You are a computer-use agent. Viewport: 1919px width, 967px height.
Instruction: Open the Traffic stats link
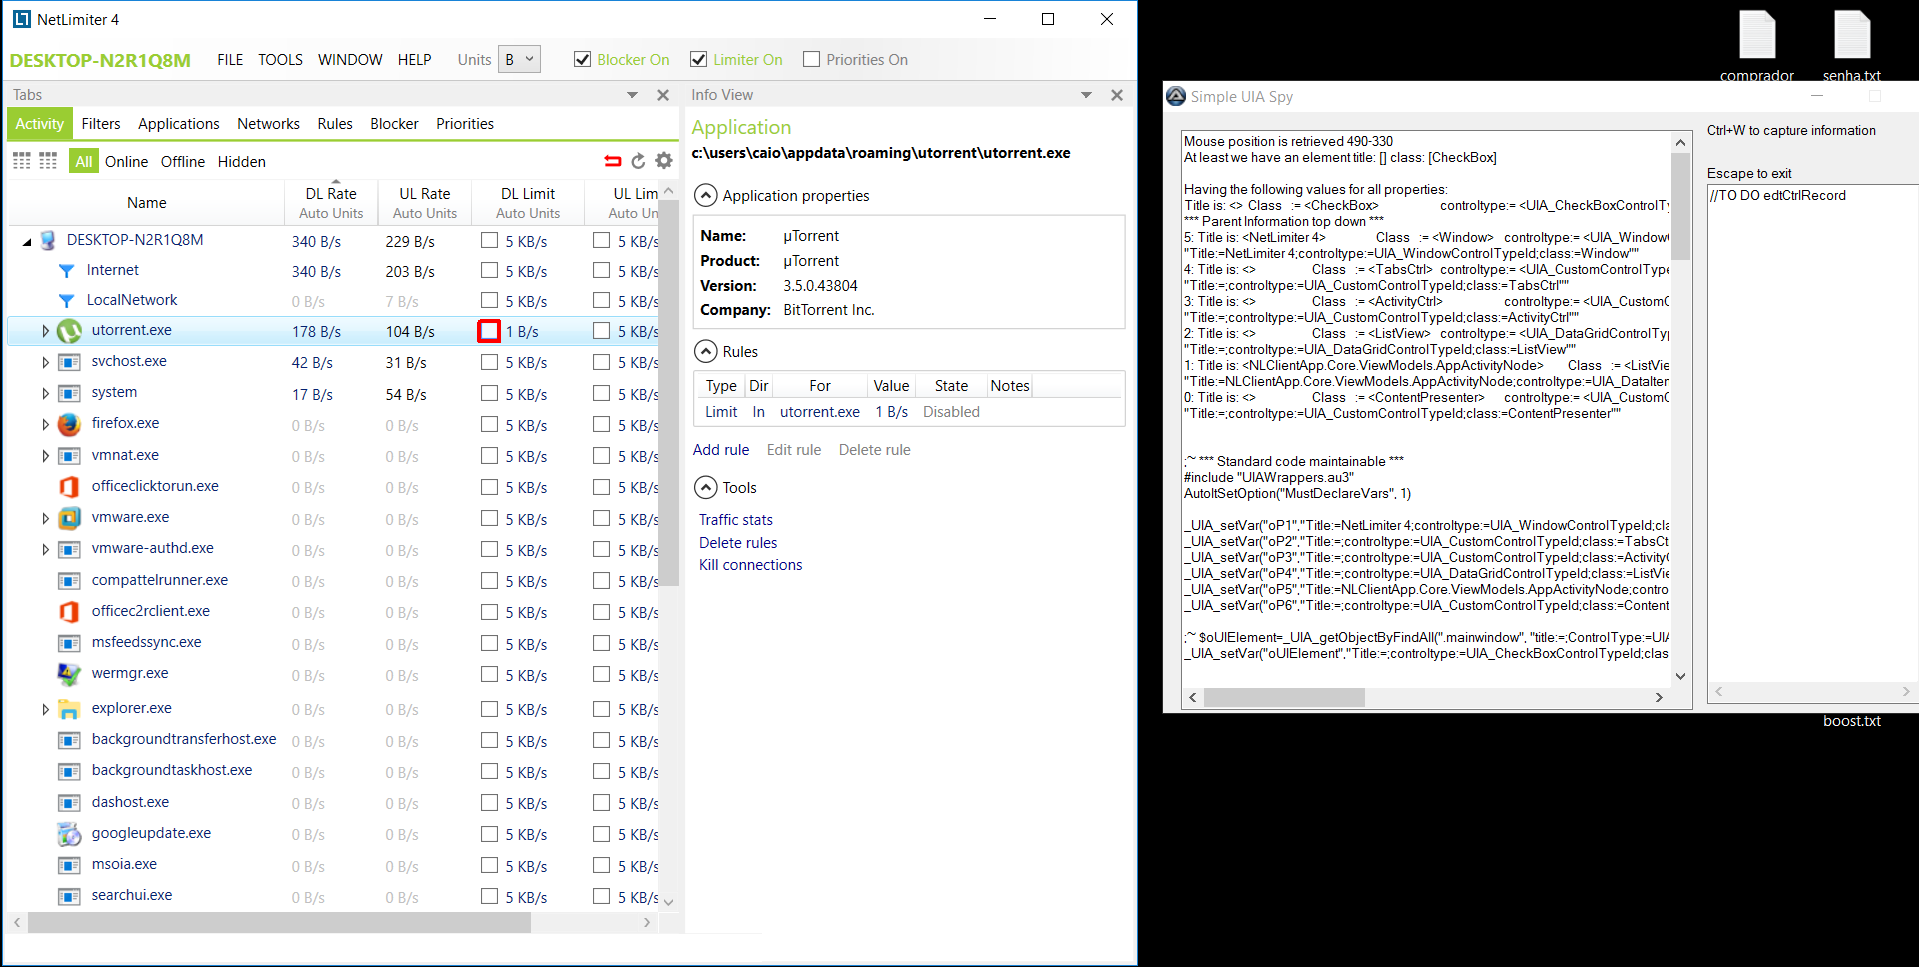pos(736,520)
